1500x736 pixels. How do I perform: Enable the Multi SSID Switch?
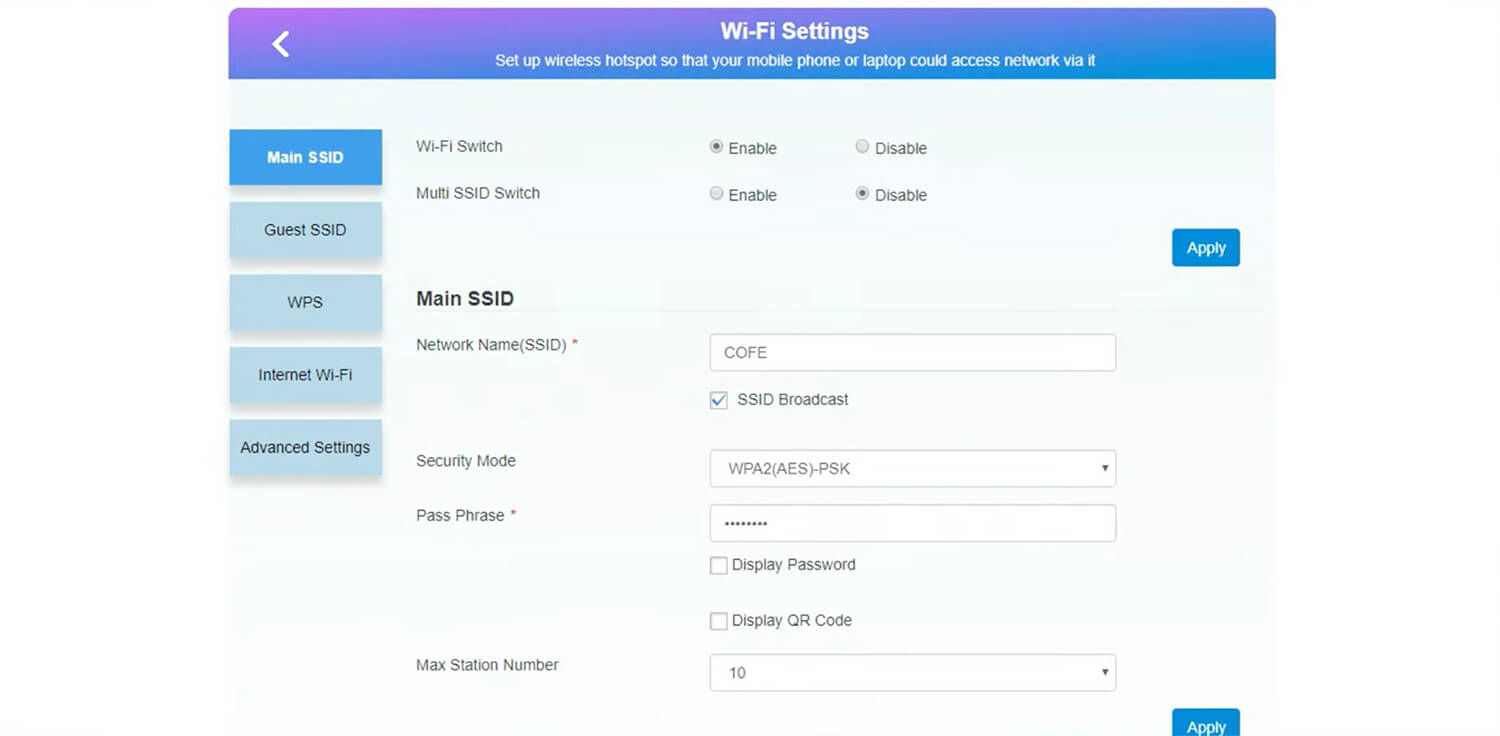(x=716, y=194)
